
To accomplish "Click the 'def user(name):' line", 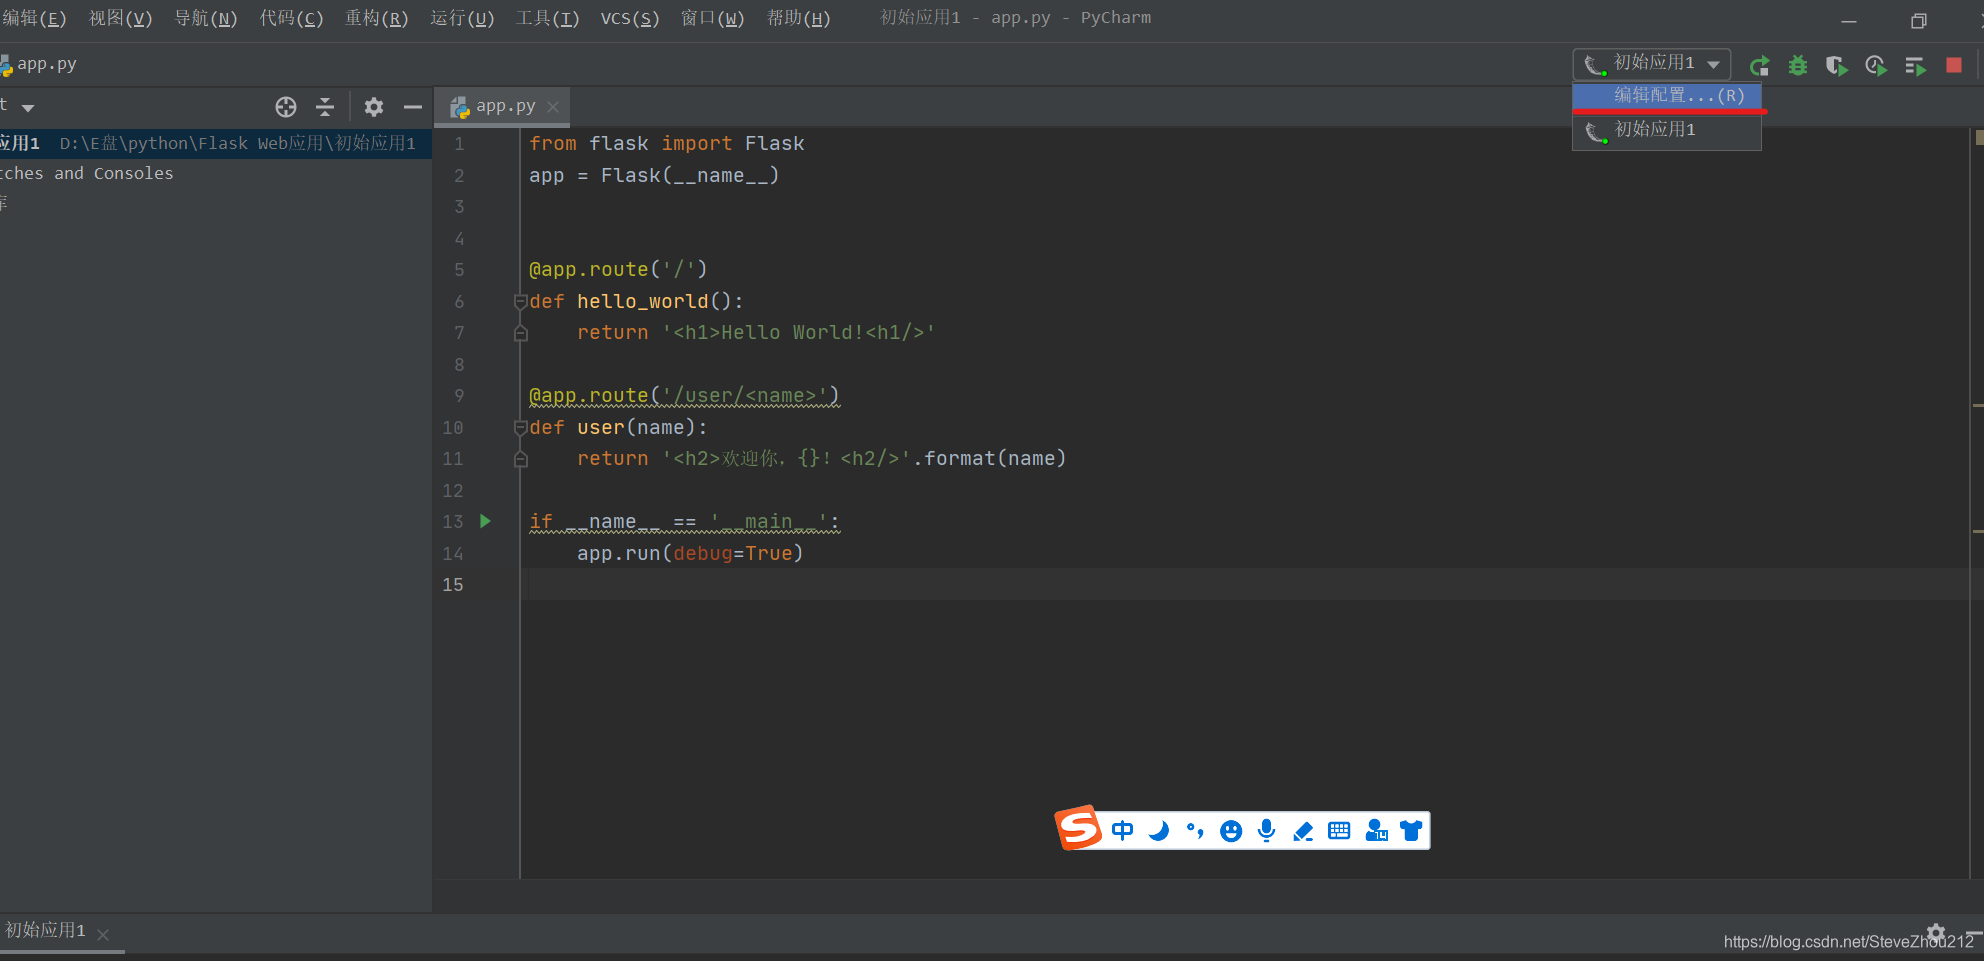I will 618,427.
